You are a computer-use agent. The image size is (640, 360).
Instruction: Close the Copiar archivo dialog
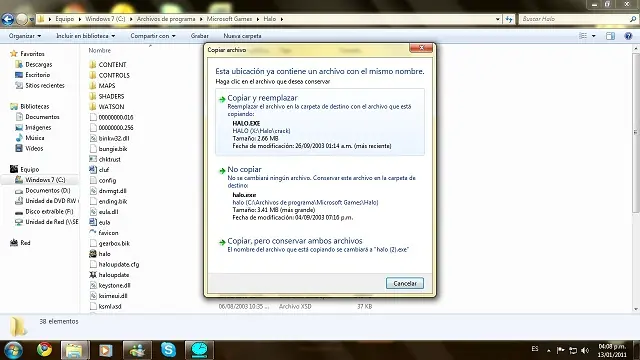click(x=421, y=48)
